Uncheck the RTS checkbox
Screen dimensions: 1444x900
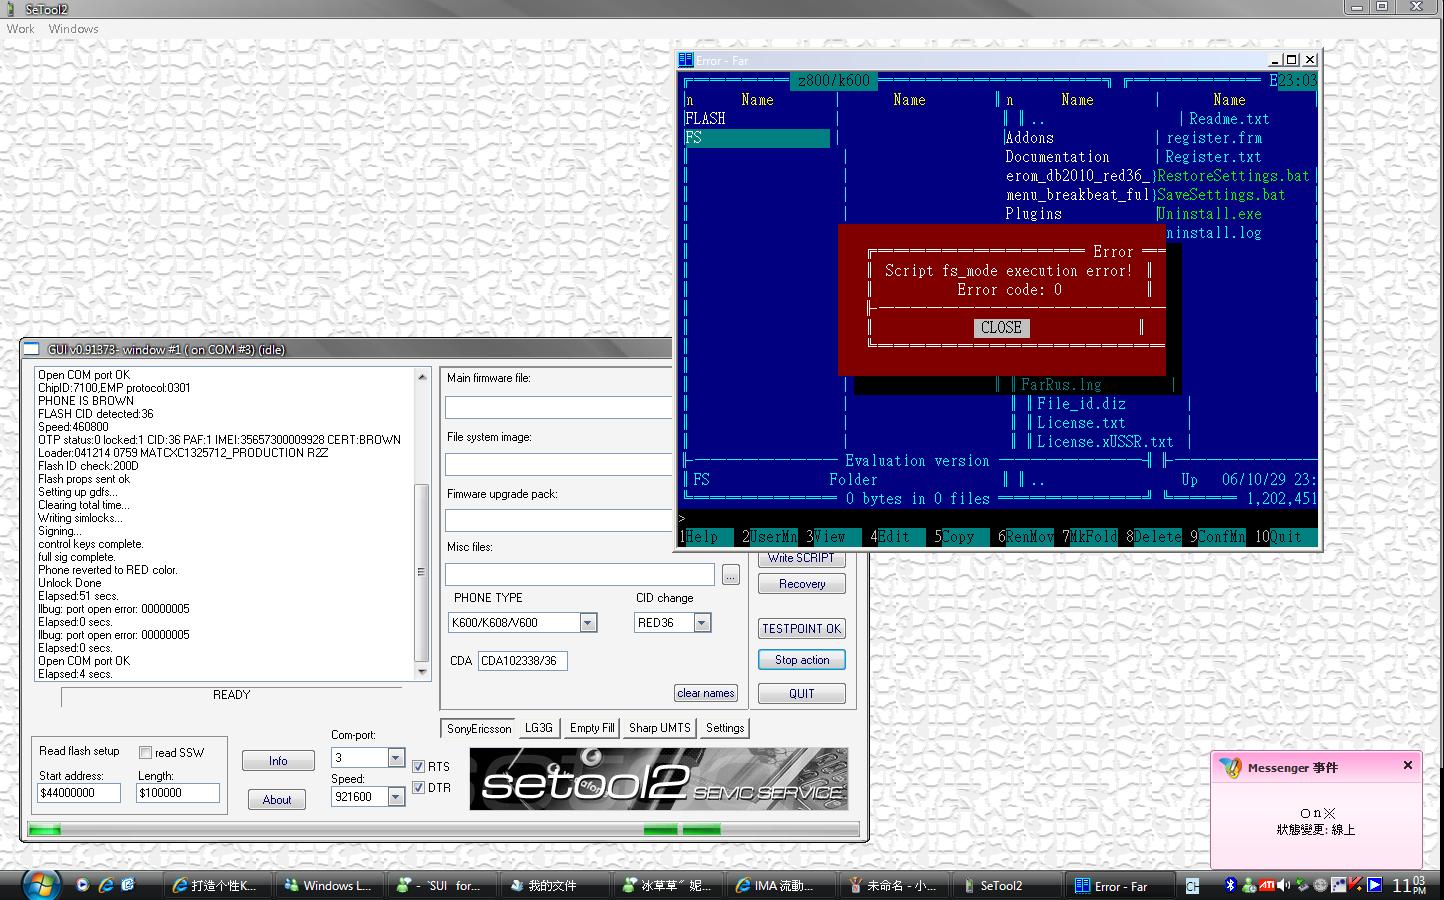[419, 767]
